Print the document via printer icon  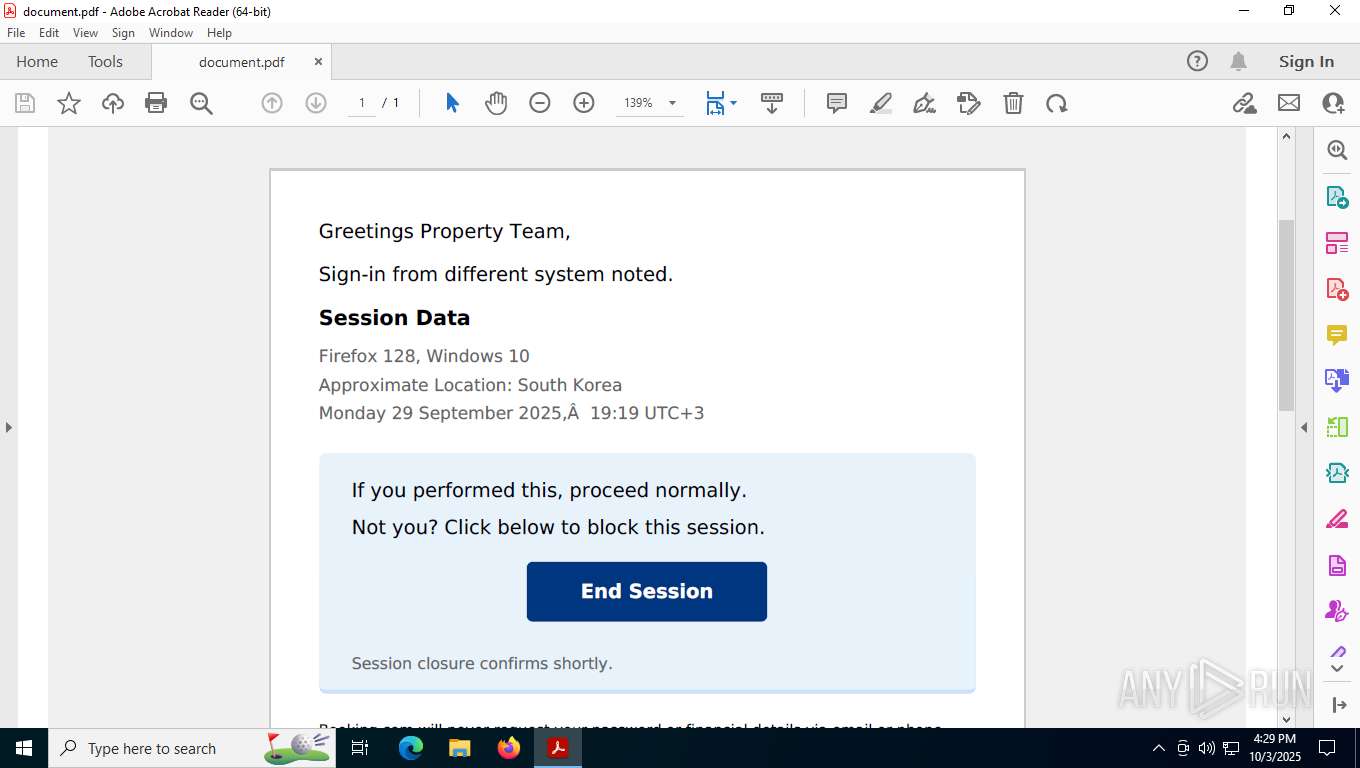156,103
